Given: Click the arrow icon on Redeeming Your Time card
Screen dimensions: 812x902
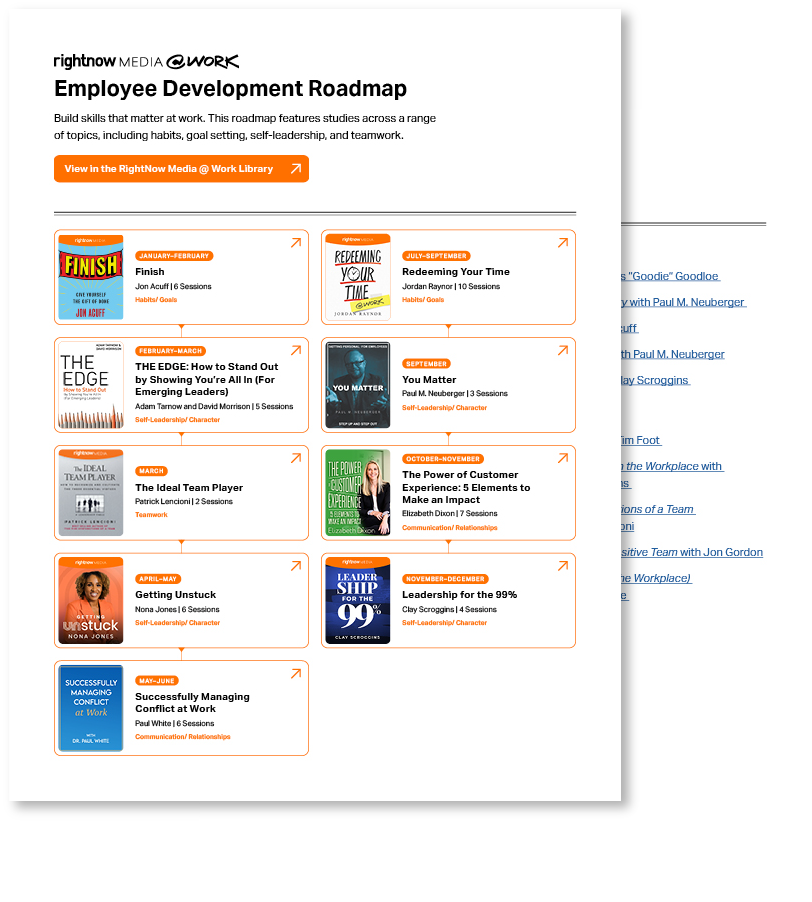Looking at the screenshot, I should (562, 243).
